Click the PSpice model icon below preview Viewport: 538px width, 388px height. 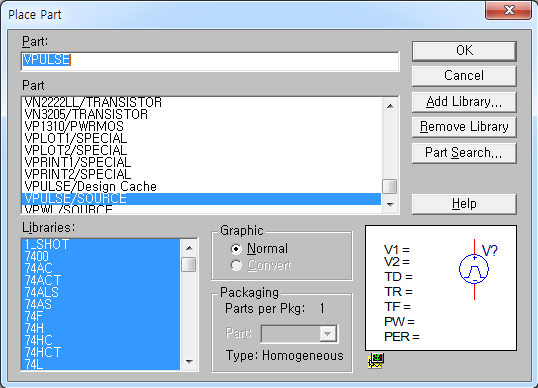pyautogui.click(x=376, y=361)
